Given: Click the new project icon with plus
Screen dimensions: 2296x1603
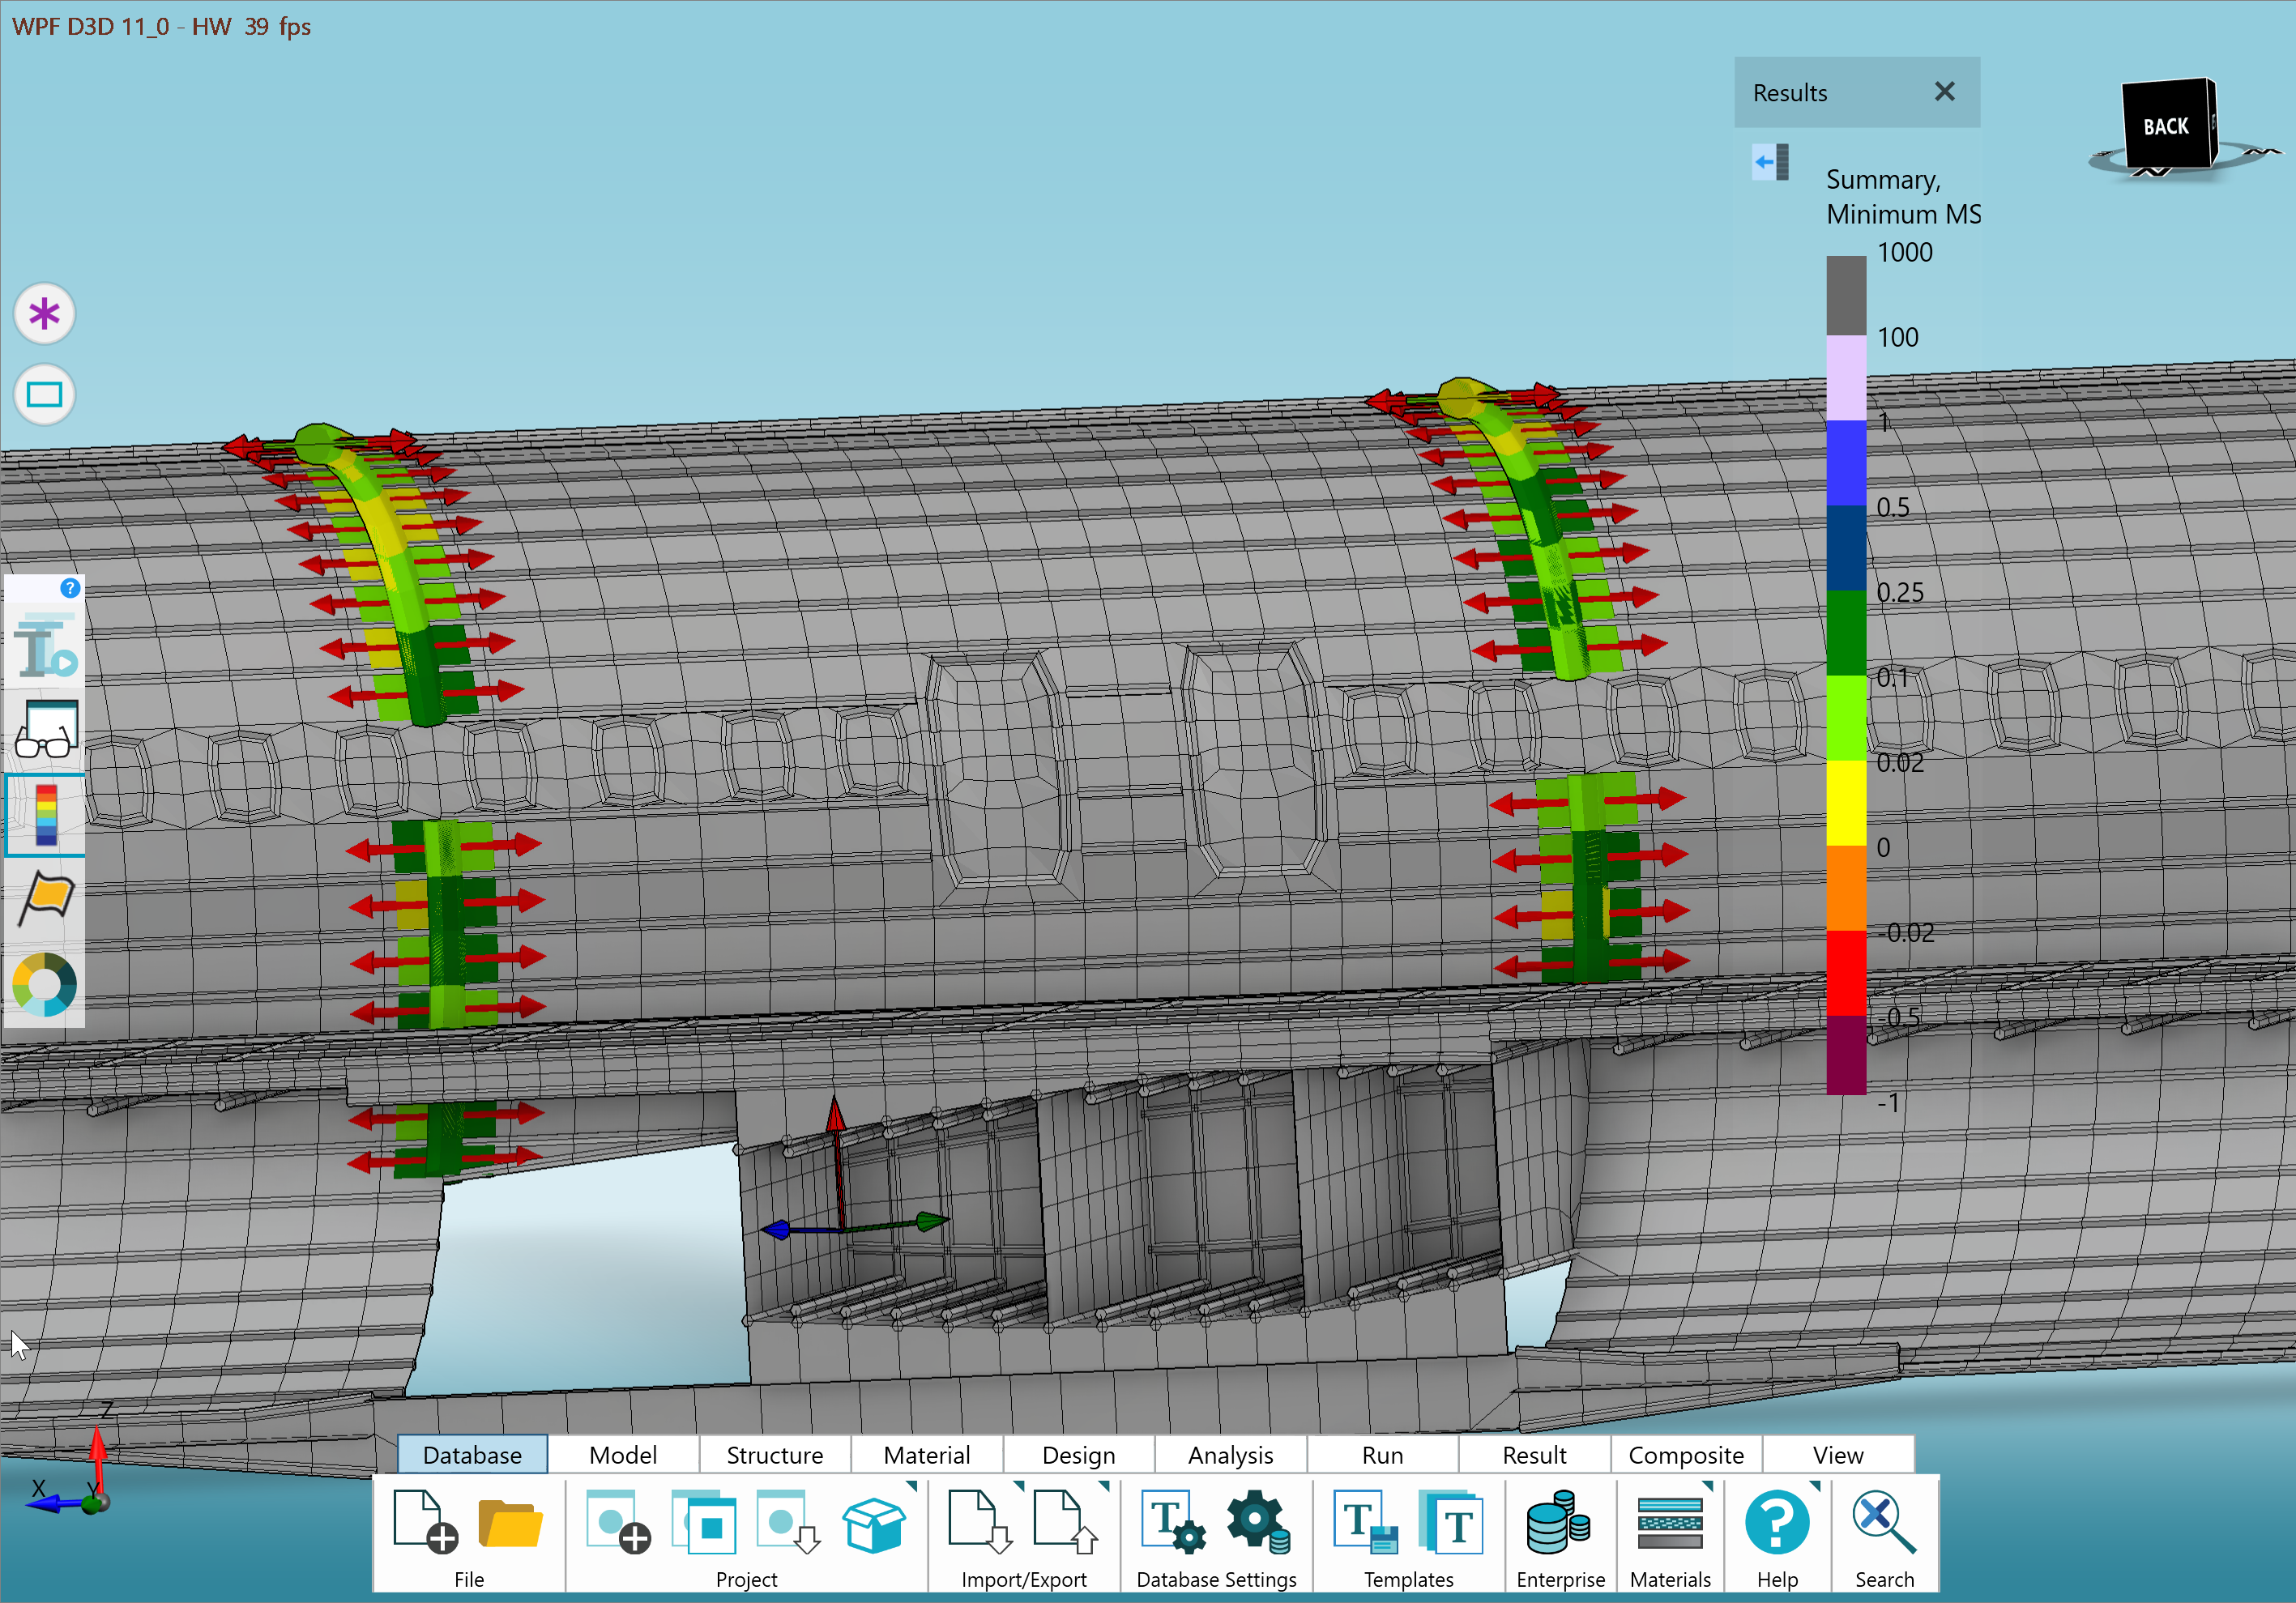Looking at the screenshot, I should (617, 1521).
